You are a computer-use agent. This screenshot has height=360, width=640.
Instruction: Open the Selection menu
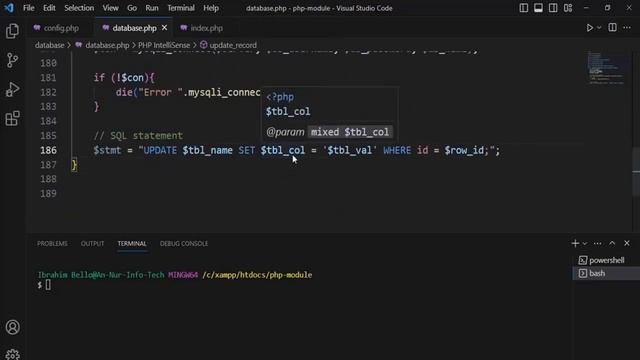pyautogui.click(x=79, y=8)
